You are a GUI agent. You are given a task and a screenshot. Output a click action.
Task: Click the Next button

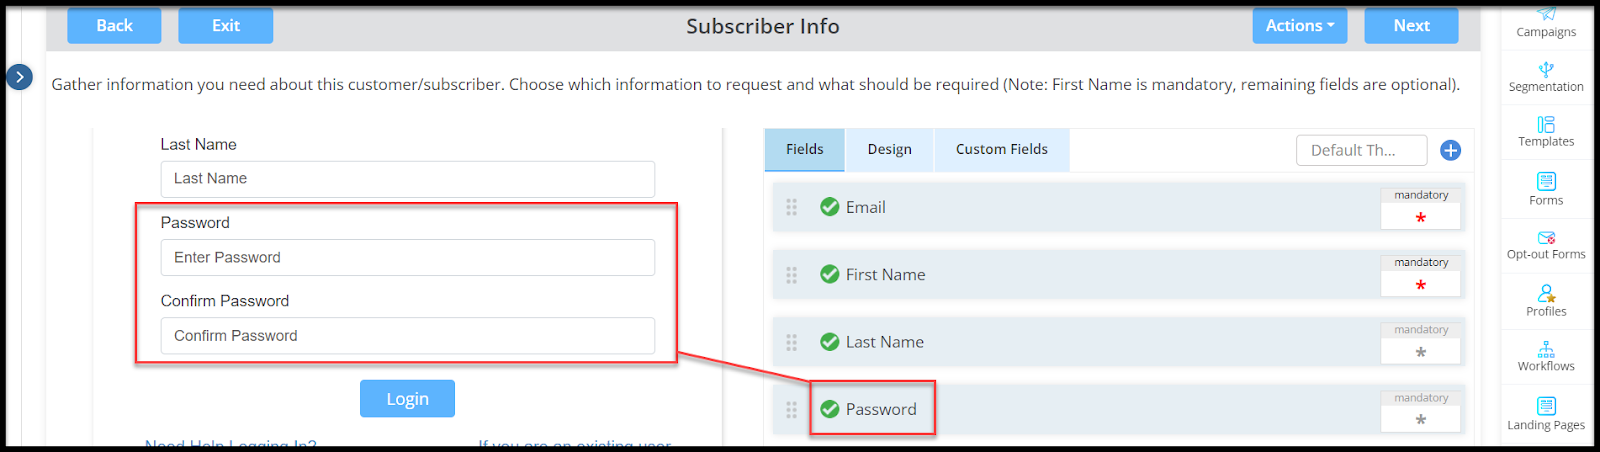point(1411,26)
